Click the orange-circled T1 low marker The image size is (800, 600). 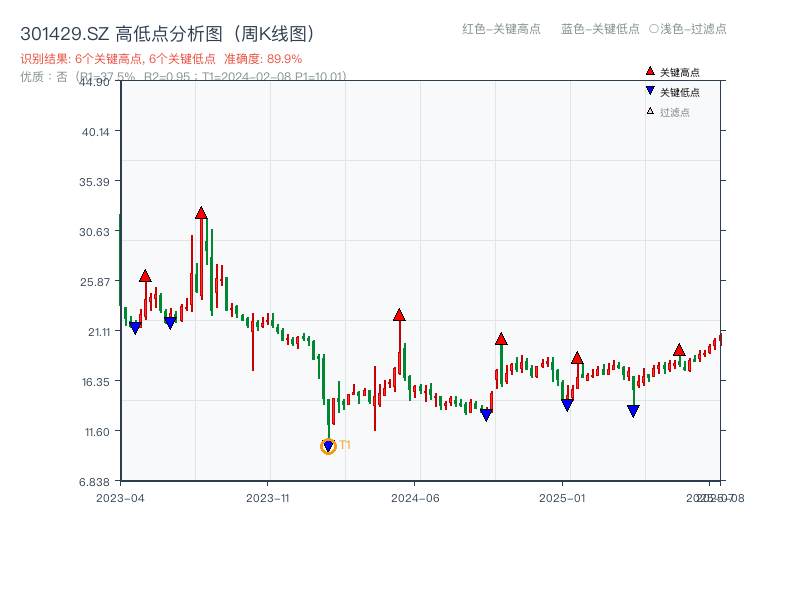(327, 444)
